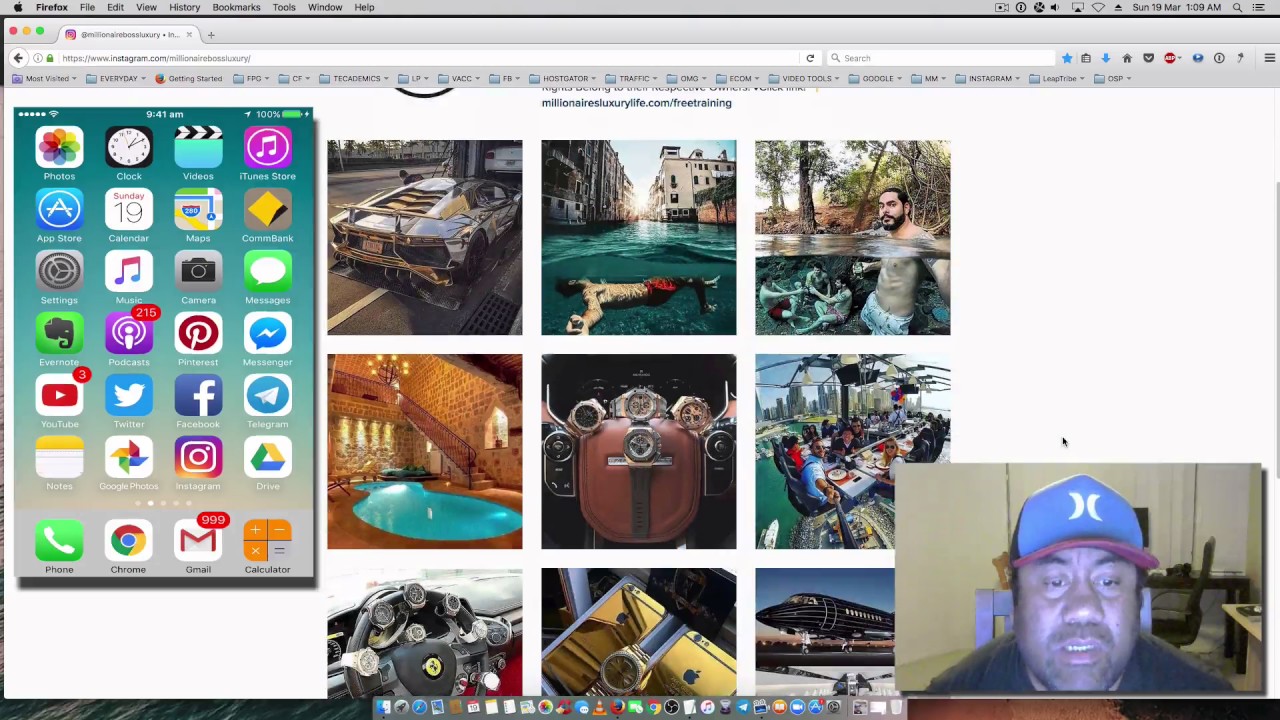Tap the Phone app in the dock
Screen dimensions: 1280x720
pos(59,541)
